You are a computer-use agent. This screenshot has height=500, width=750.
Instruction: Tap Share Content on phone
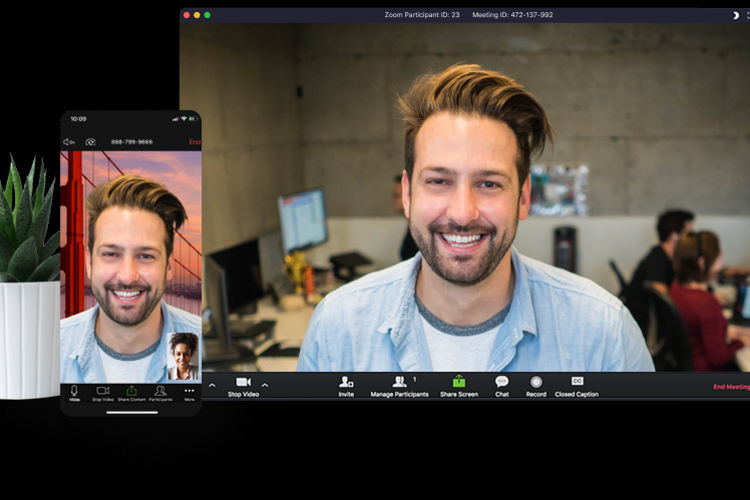click(x=132, y=393)
